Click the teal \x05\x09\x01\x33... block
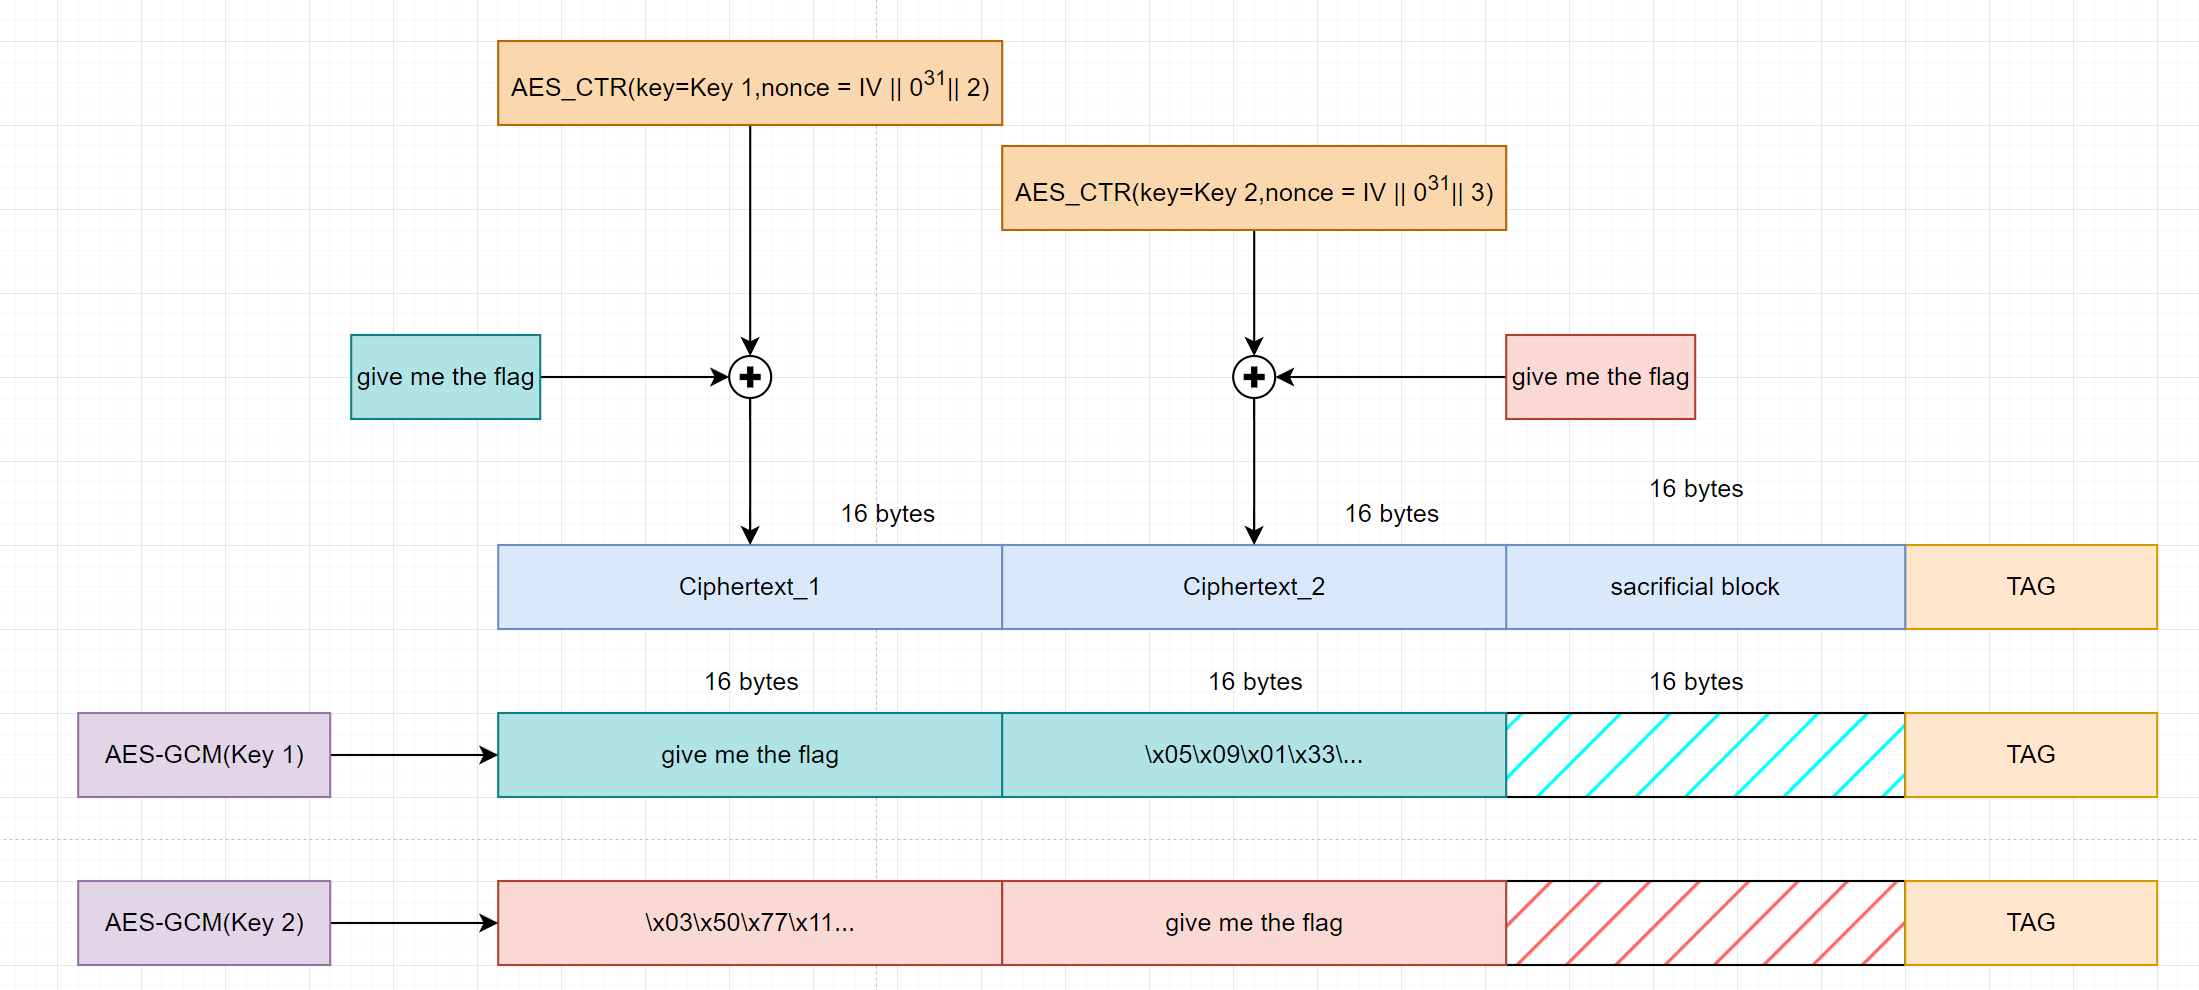 pyautogui.click(x=1254, y=755)
